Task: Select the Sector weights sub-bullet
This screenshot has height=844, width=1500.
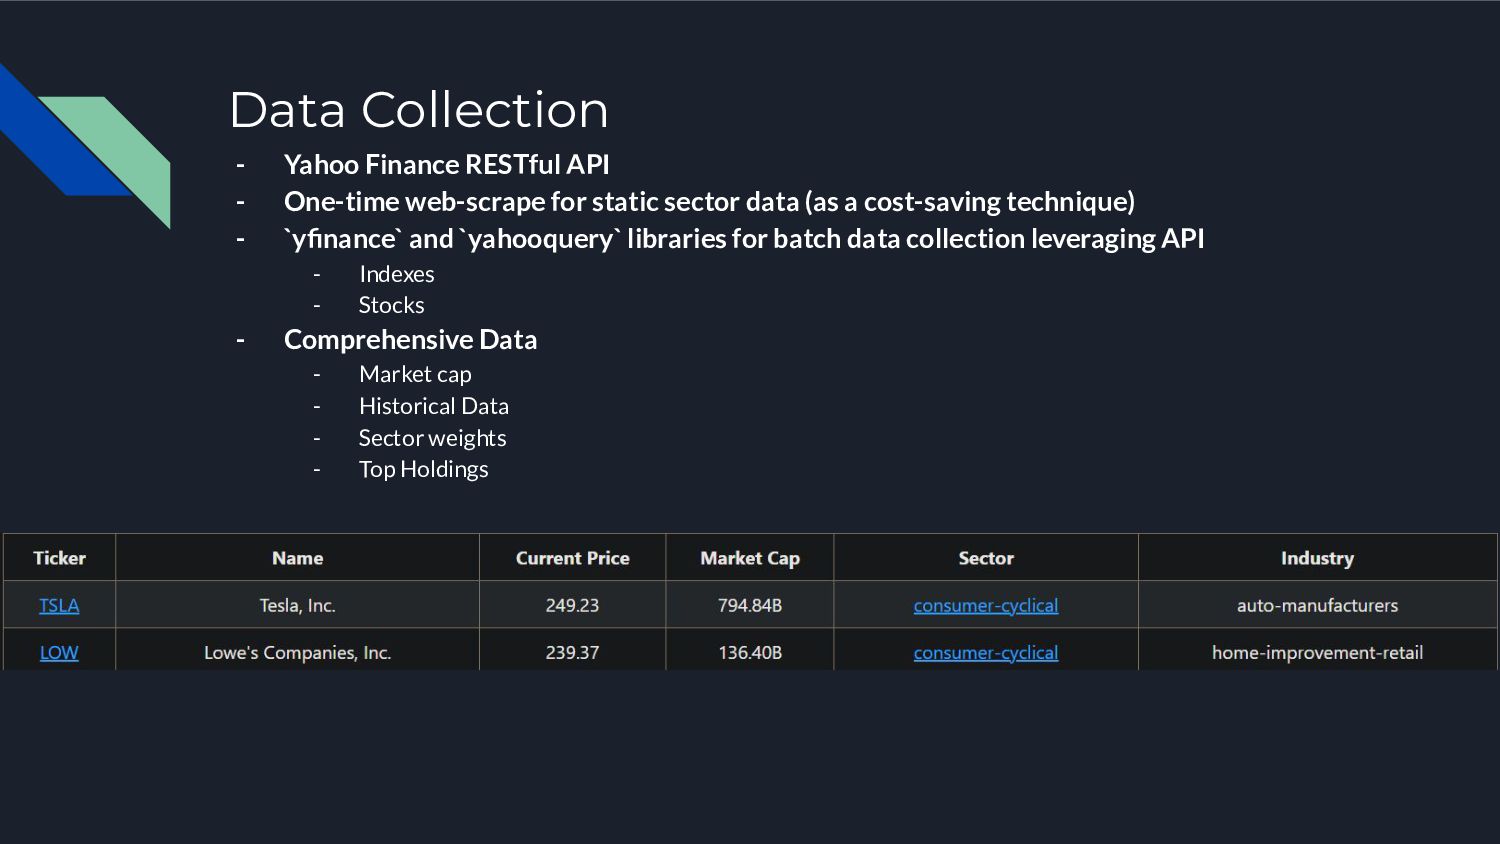Action: 432,438
